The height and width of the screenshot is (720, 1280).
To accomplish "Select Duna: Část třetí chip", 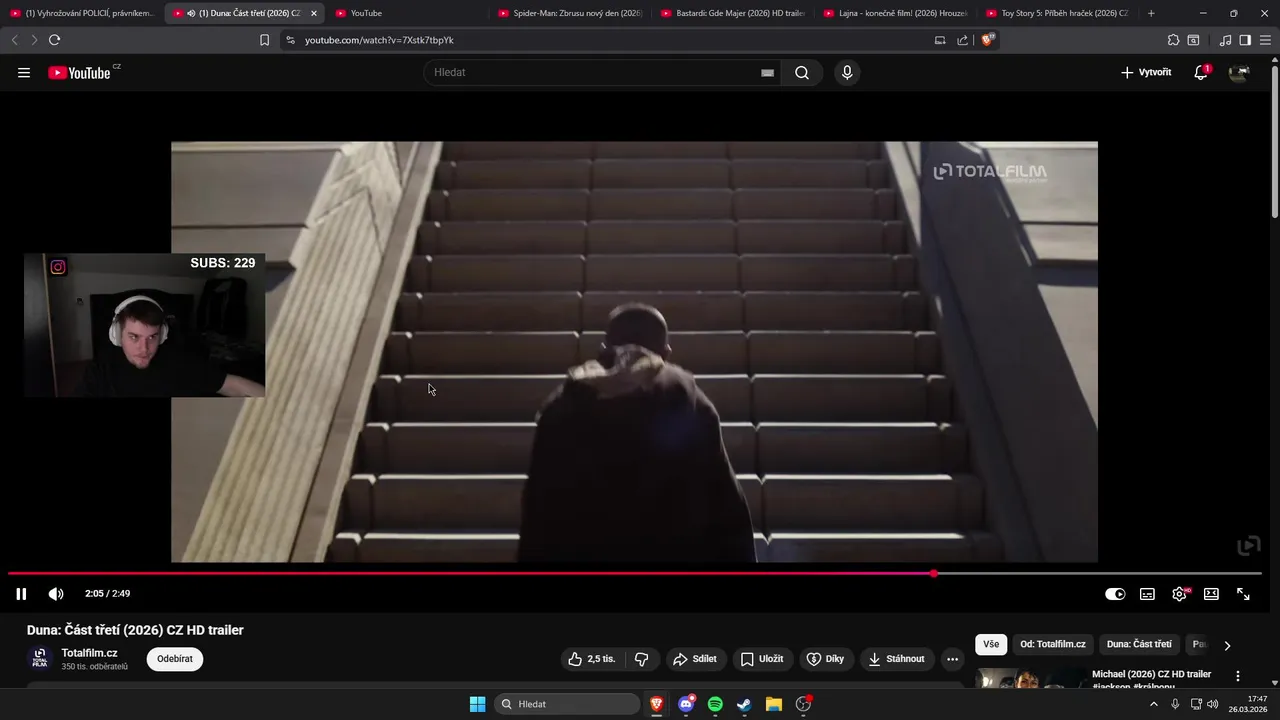I will pos(1139,645).
